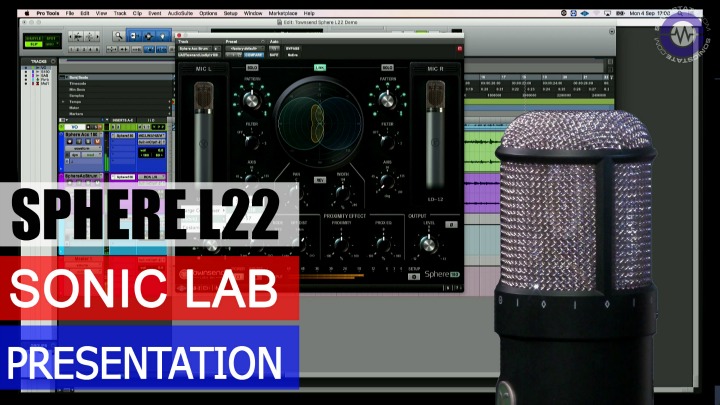Toggle the REV button below the polar display
The image size is (720, 405).
coord(320,180)
